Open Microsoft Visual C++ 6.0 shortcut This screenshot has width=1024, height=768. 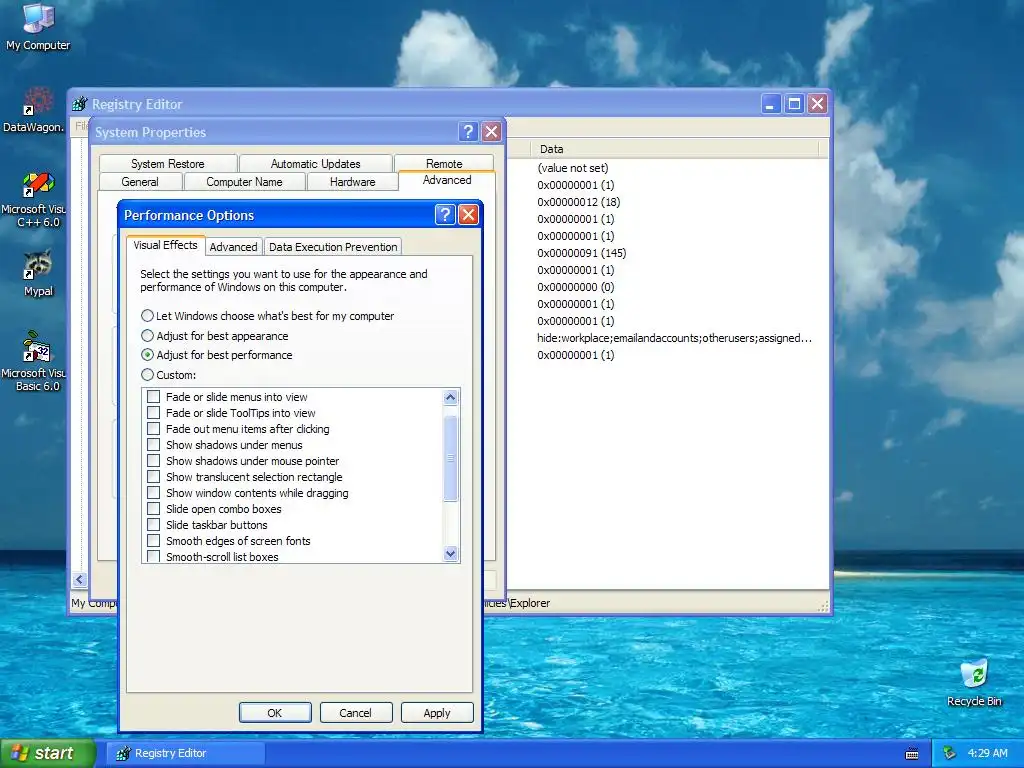34,199
